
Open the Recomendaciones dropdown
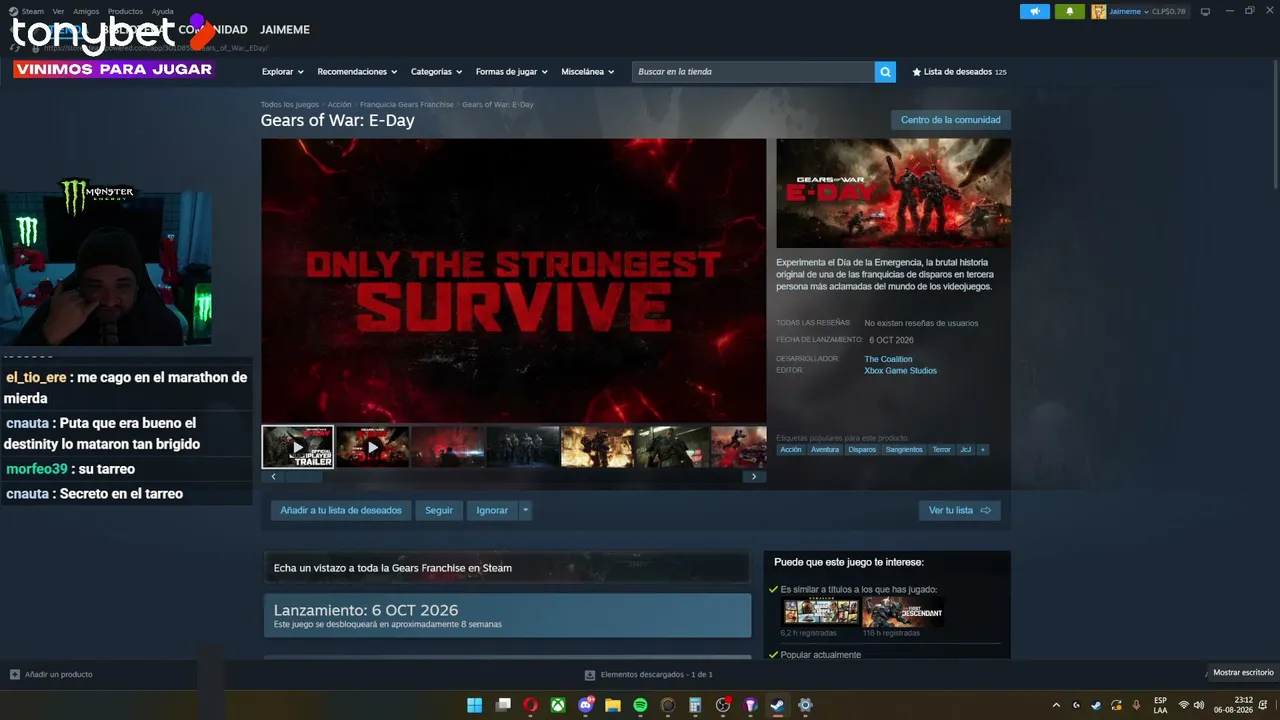357,72
